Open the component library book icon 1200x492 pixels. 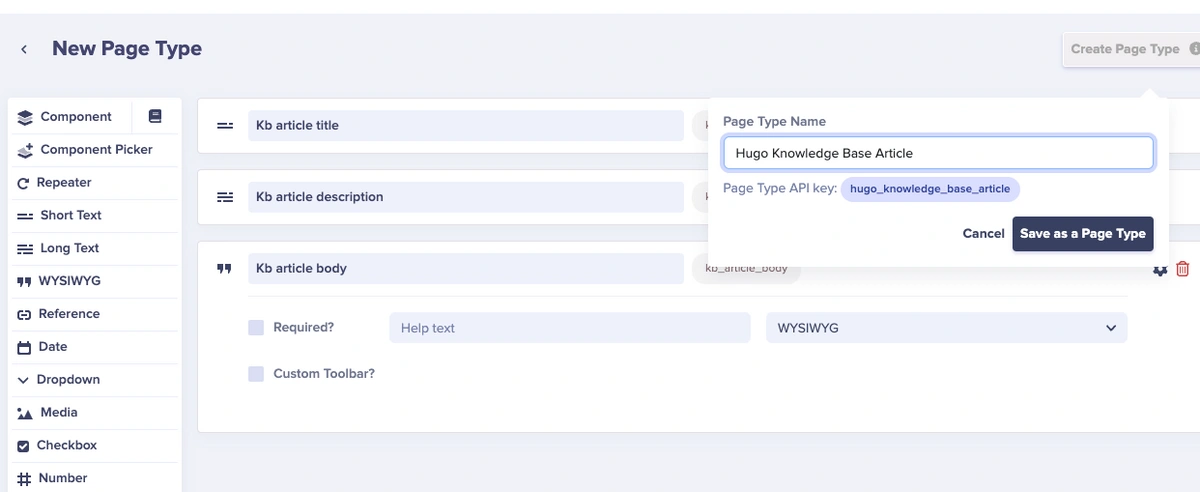[155, 116]
